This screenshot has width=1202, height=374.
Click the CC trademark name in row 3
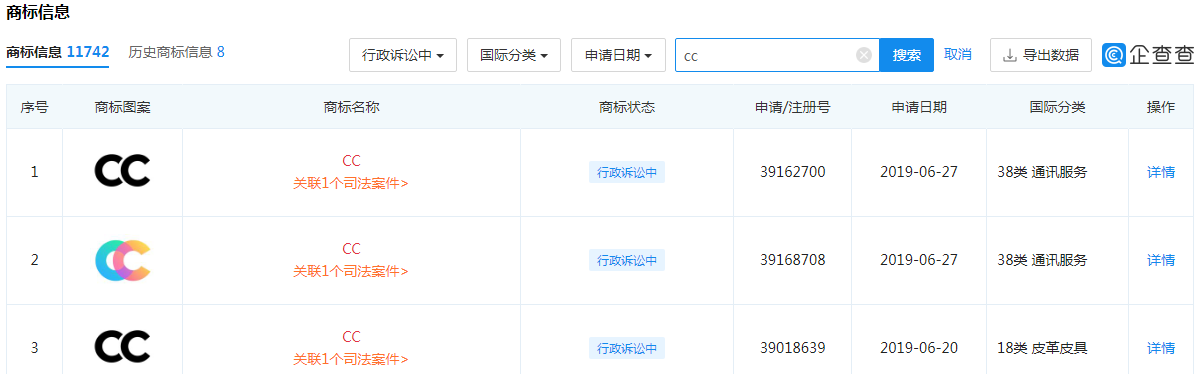point(351,337)
